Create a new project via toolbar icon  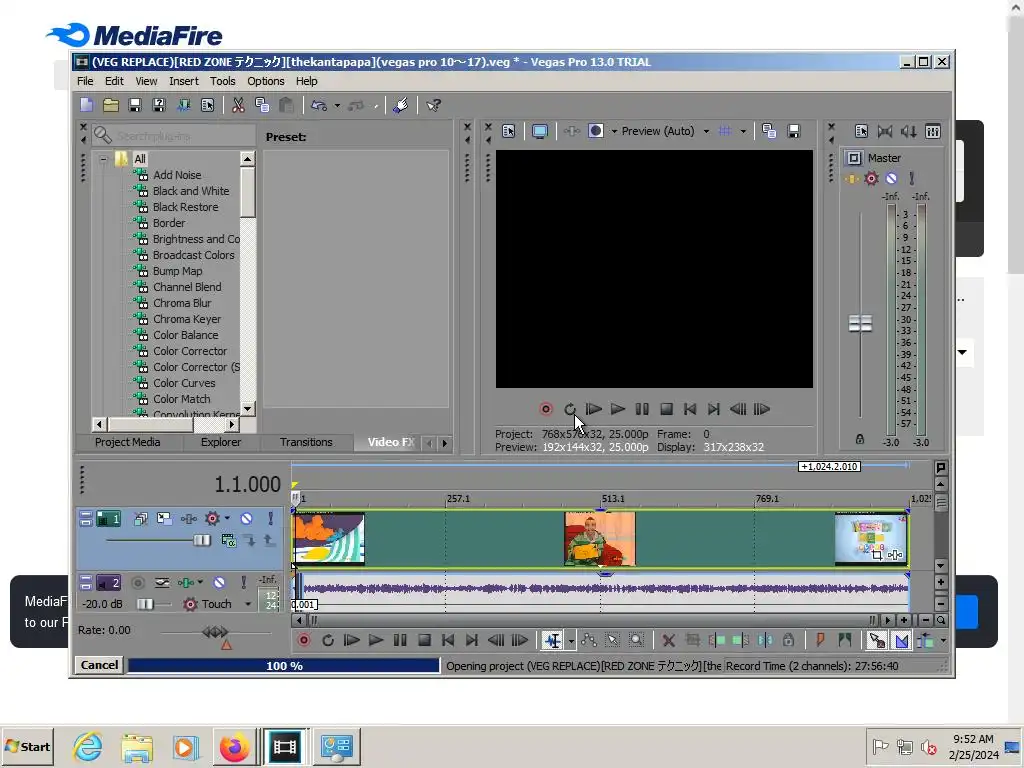87,105
